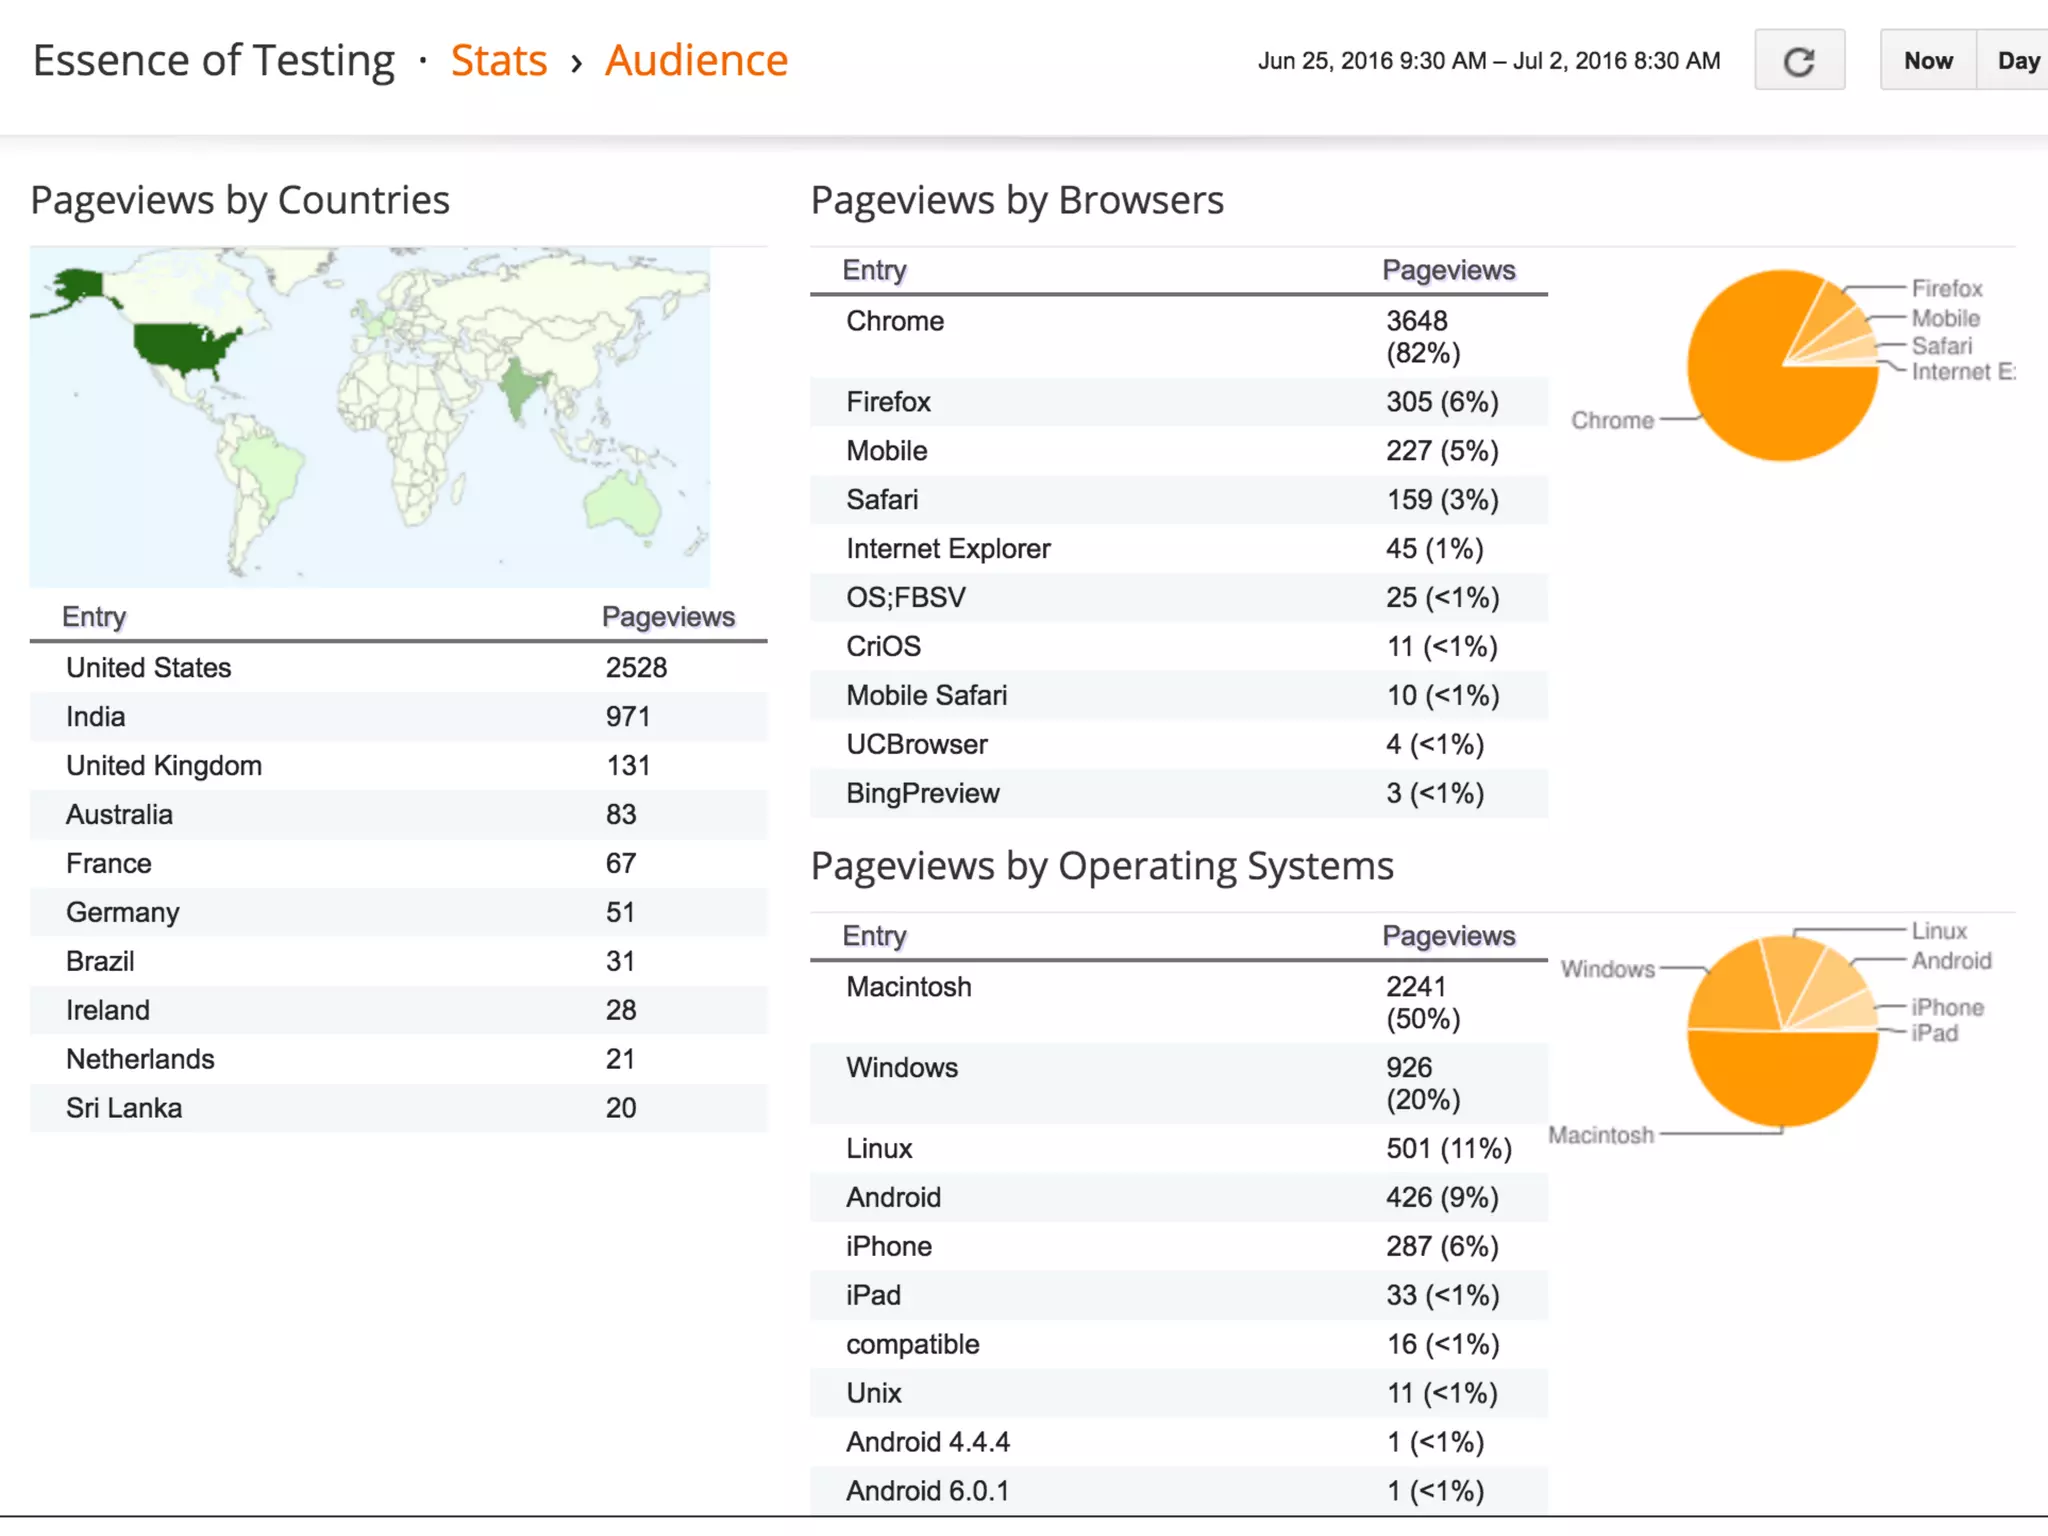Click the Macintosh slice of OS pie chart
Image resolution: width=2048 pixels, height=1536 pixels.
click(x=1782, y=1080)
